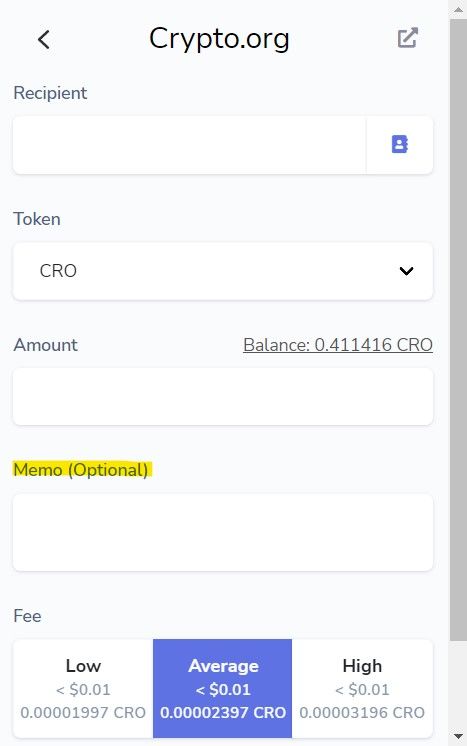The width and height of the screenshot is (467, 746).
Task: Click the Amount input field
Action: click(x=223, y=396)
